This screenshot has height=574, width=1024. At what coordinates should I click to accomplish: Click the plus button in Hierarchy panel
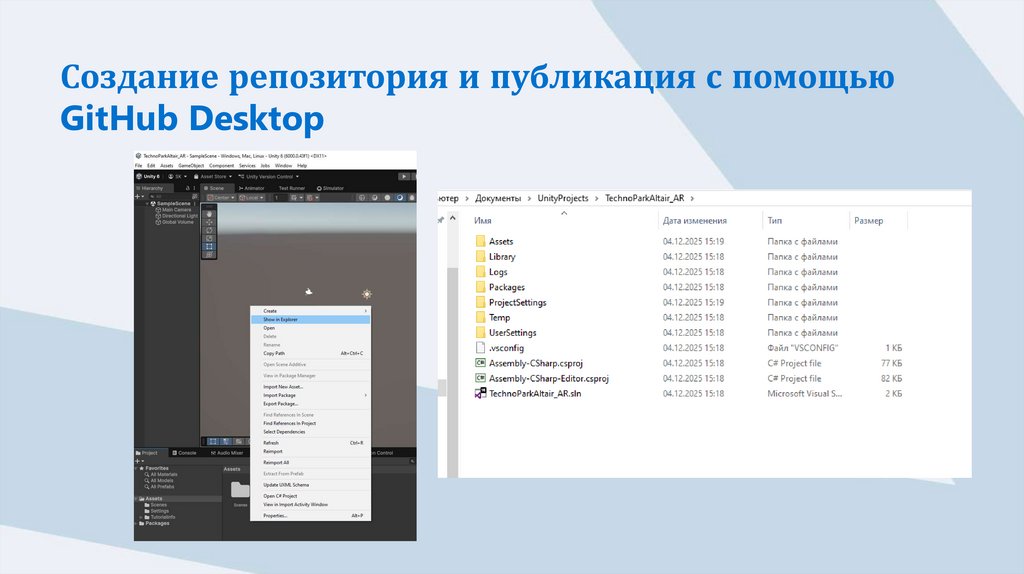[138, 197]
